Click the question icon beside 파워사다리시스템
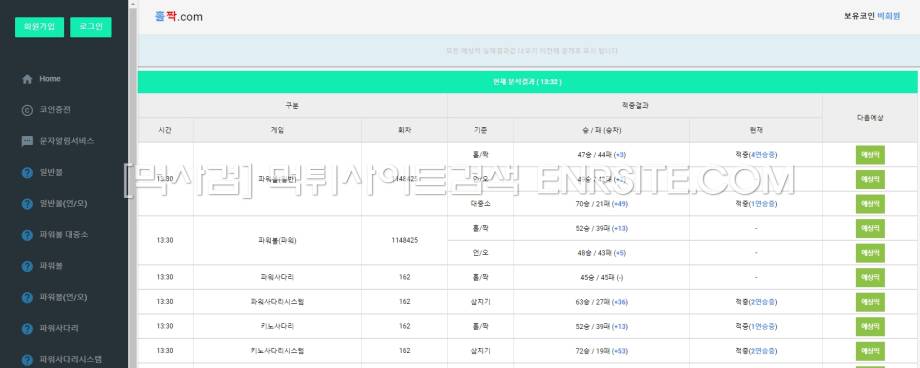The height and width of the screenshot is (368, 920). pyautogui.click(x=27, y=360)
